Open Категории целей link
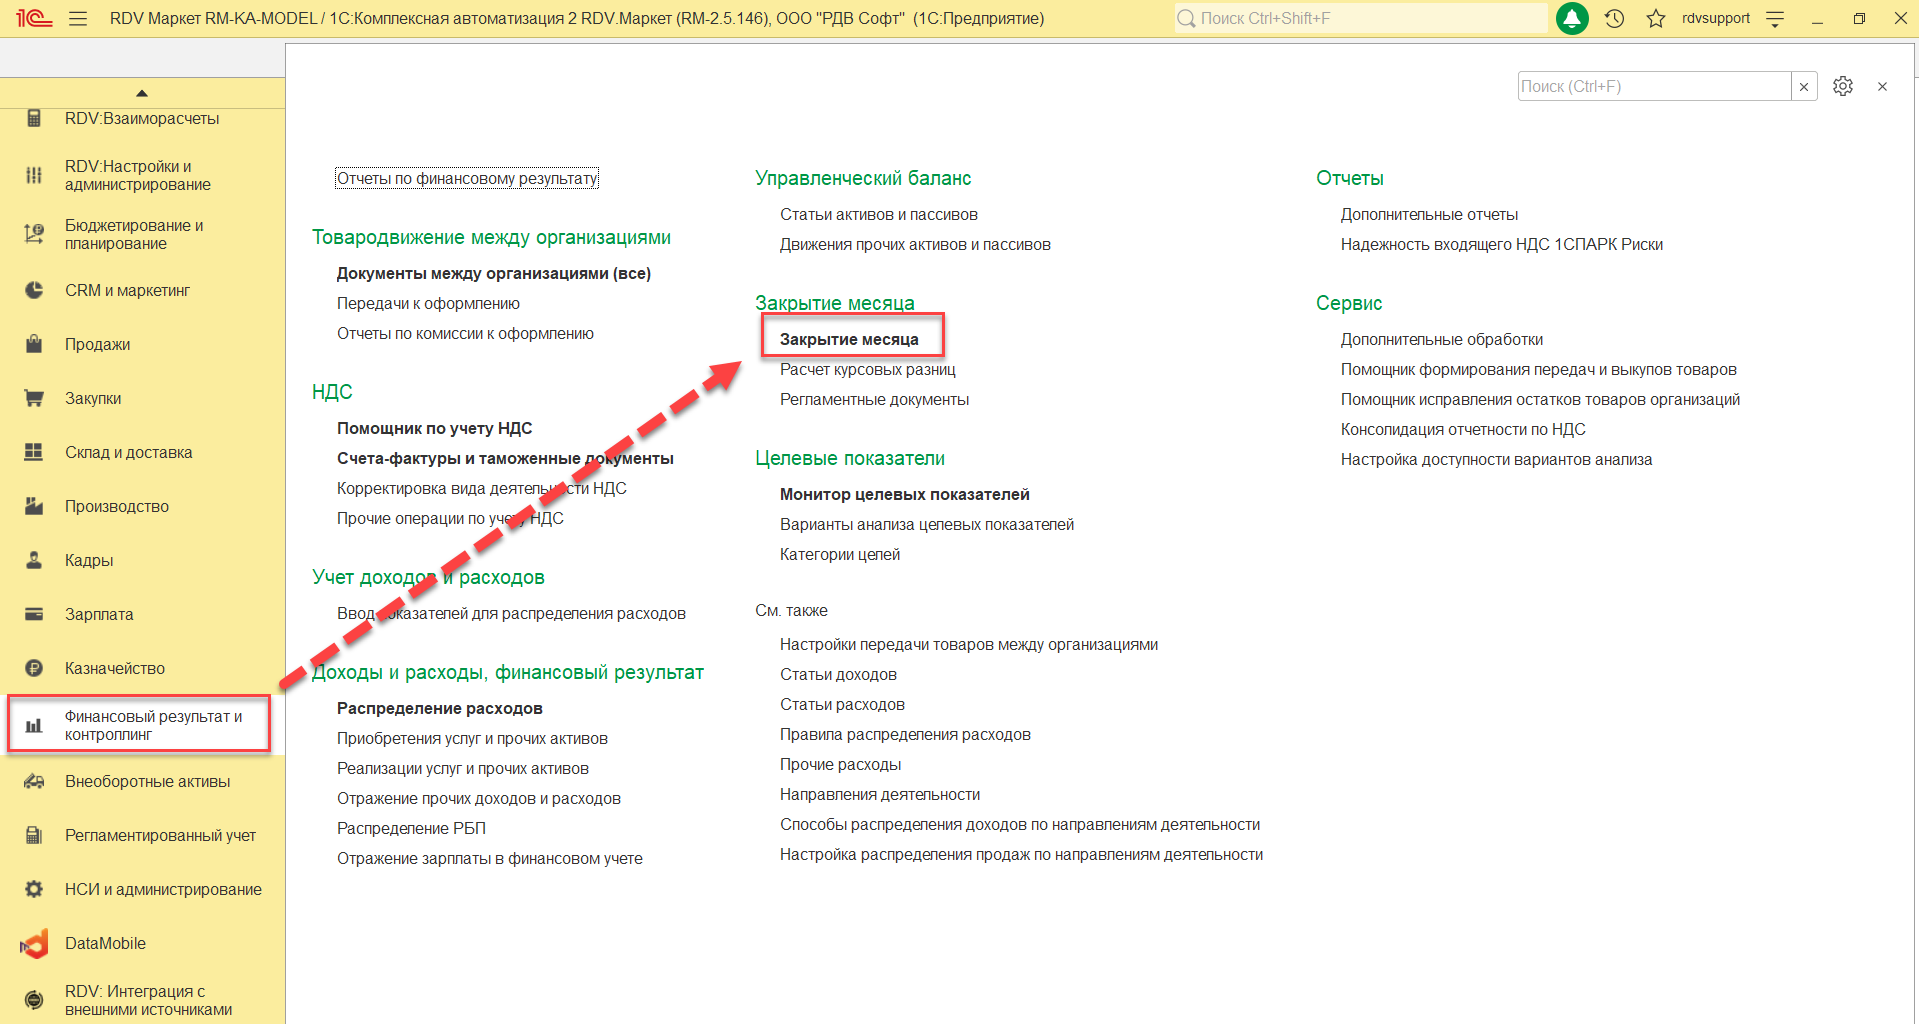1919x1024 pixels. (840, 554)
